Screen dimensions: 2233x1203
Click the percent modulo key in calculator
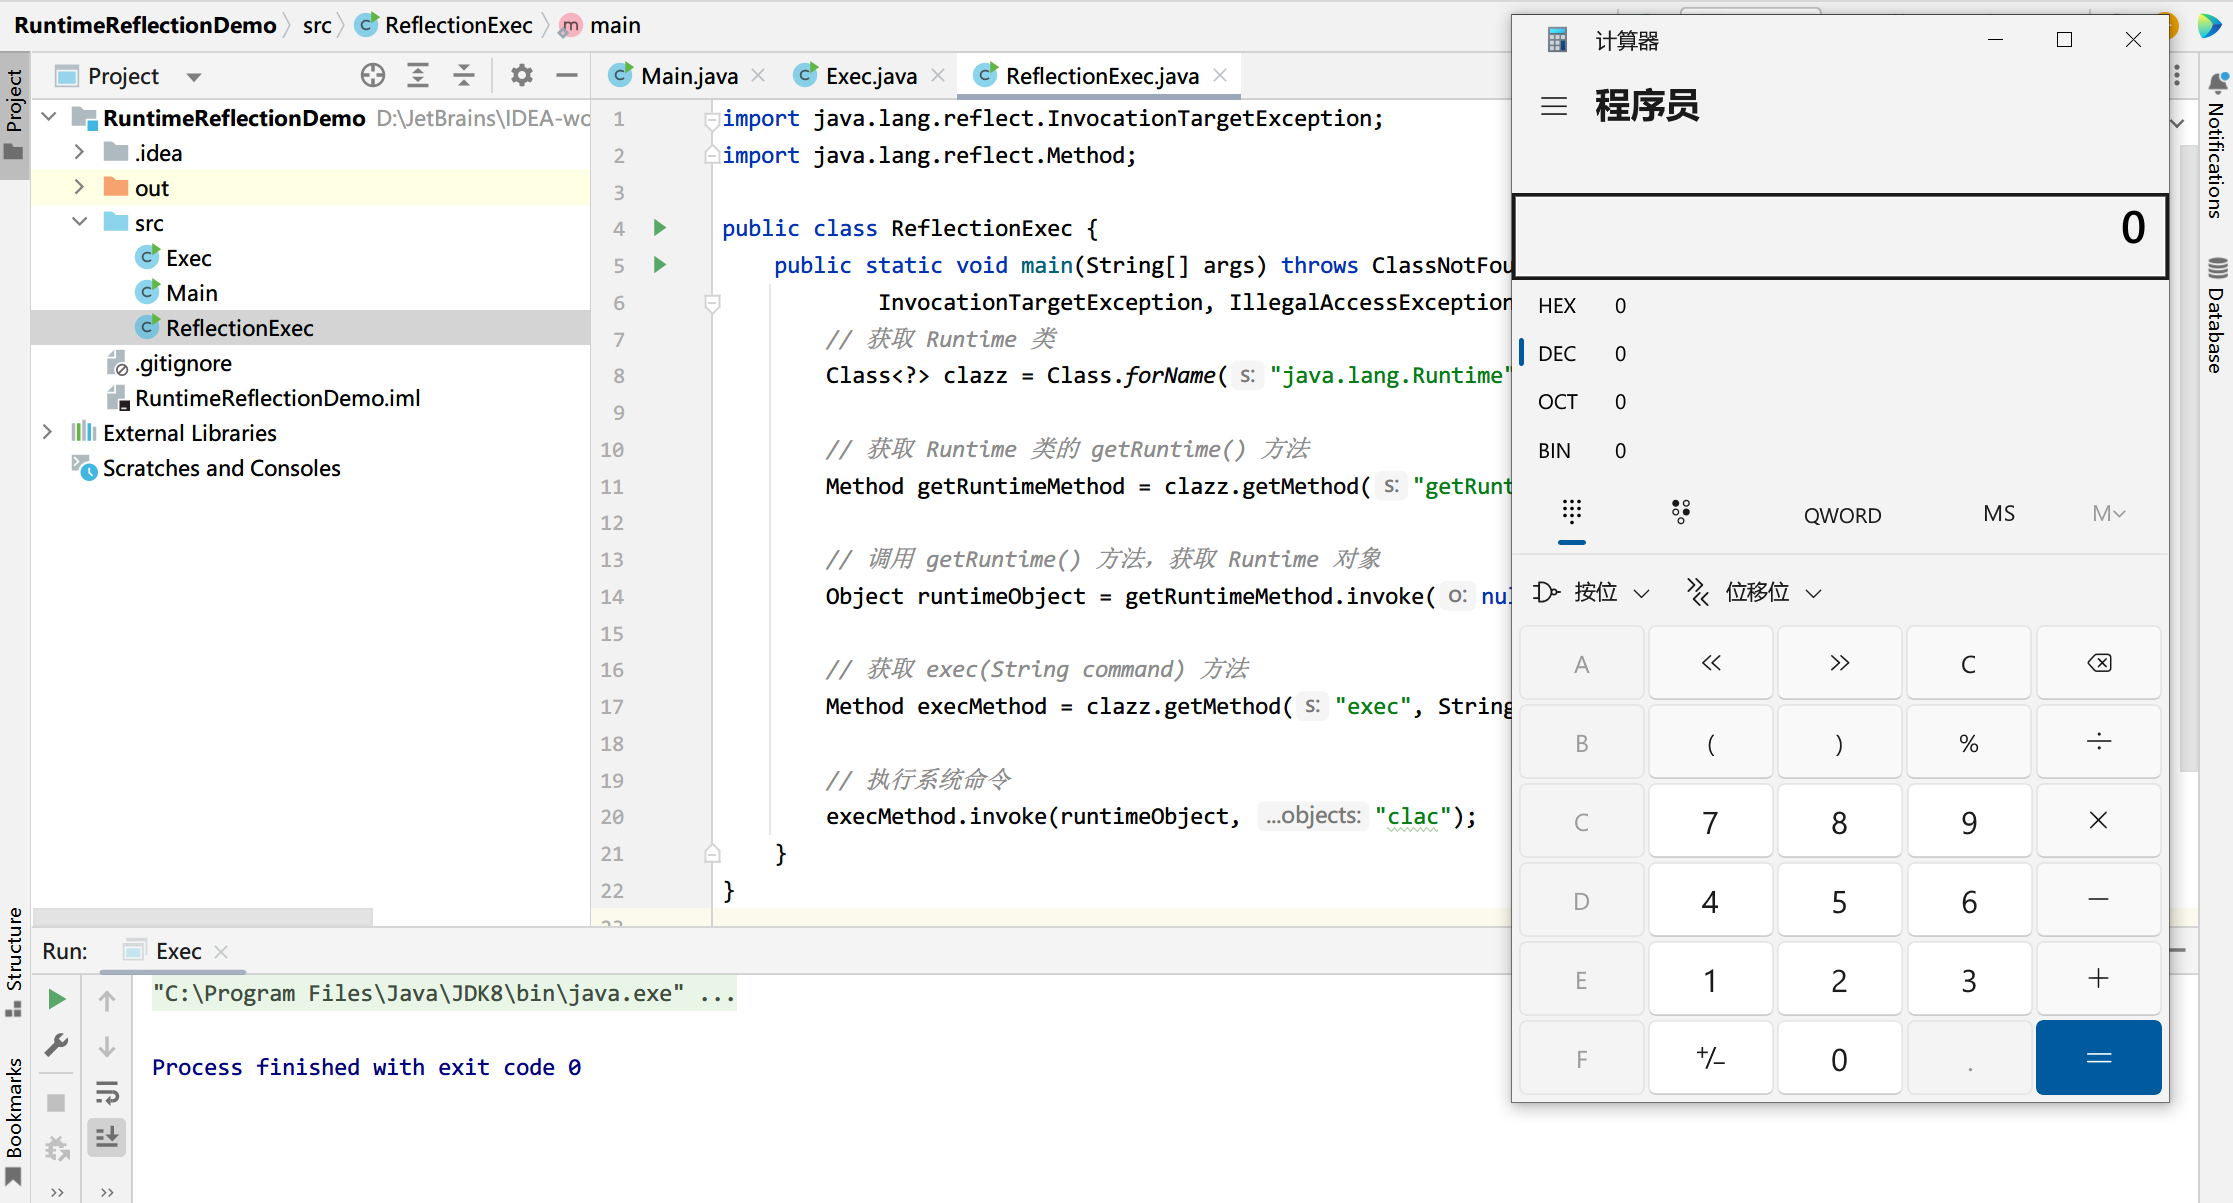(1969, 742)
